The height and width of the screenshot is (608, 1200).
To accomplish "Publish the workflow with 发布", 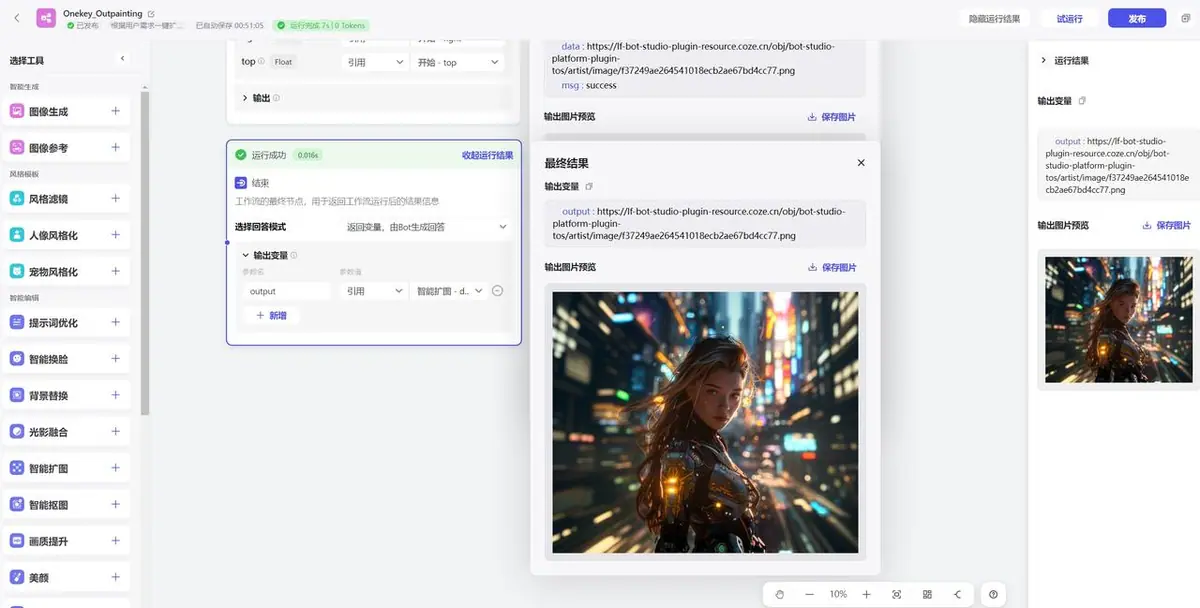I will (x=1137, y=18).
